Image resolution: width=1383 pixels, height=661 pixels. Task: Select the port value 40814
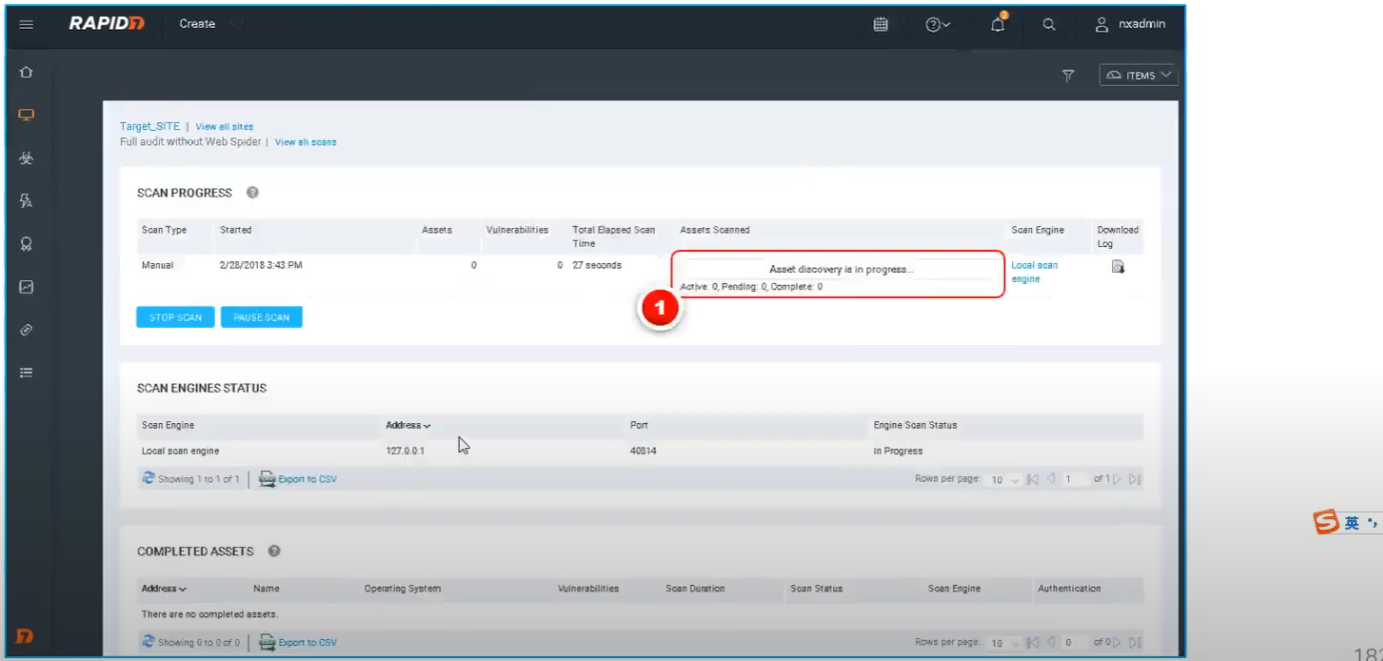point(643,451)
